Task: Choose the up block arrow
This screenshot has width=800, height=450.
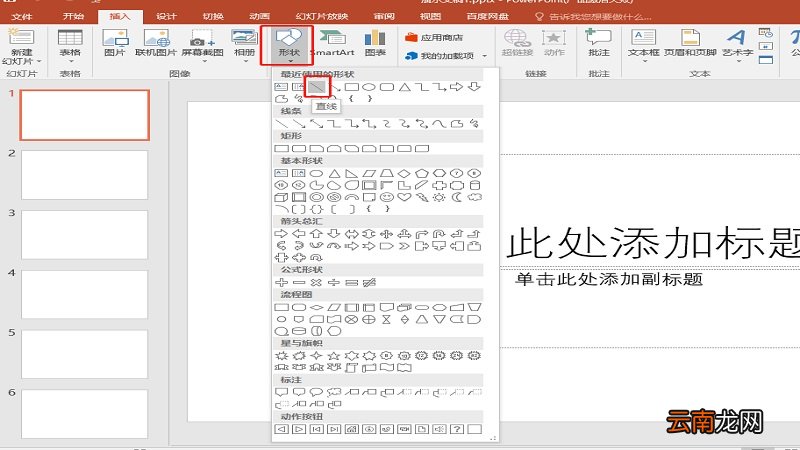Action: pos(316,234)
